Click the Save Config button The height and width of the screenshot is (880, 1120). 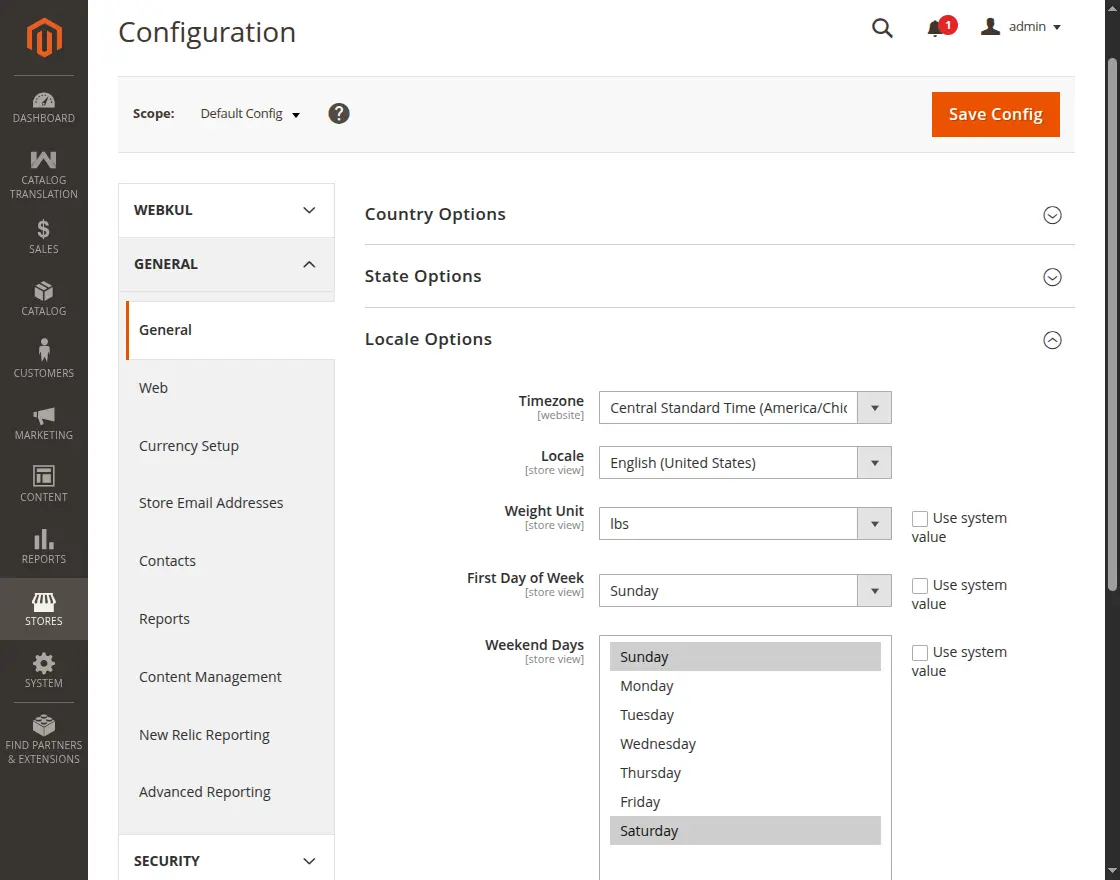tap(995, 114)
